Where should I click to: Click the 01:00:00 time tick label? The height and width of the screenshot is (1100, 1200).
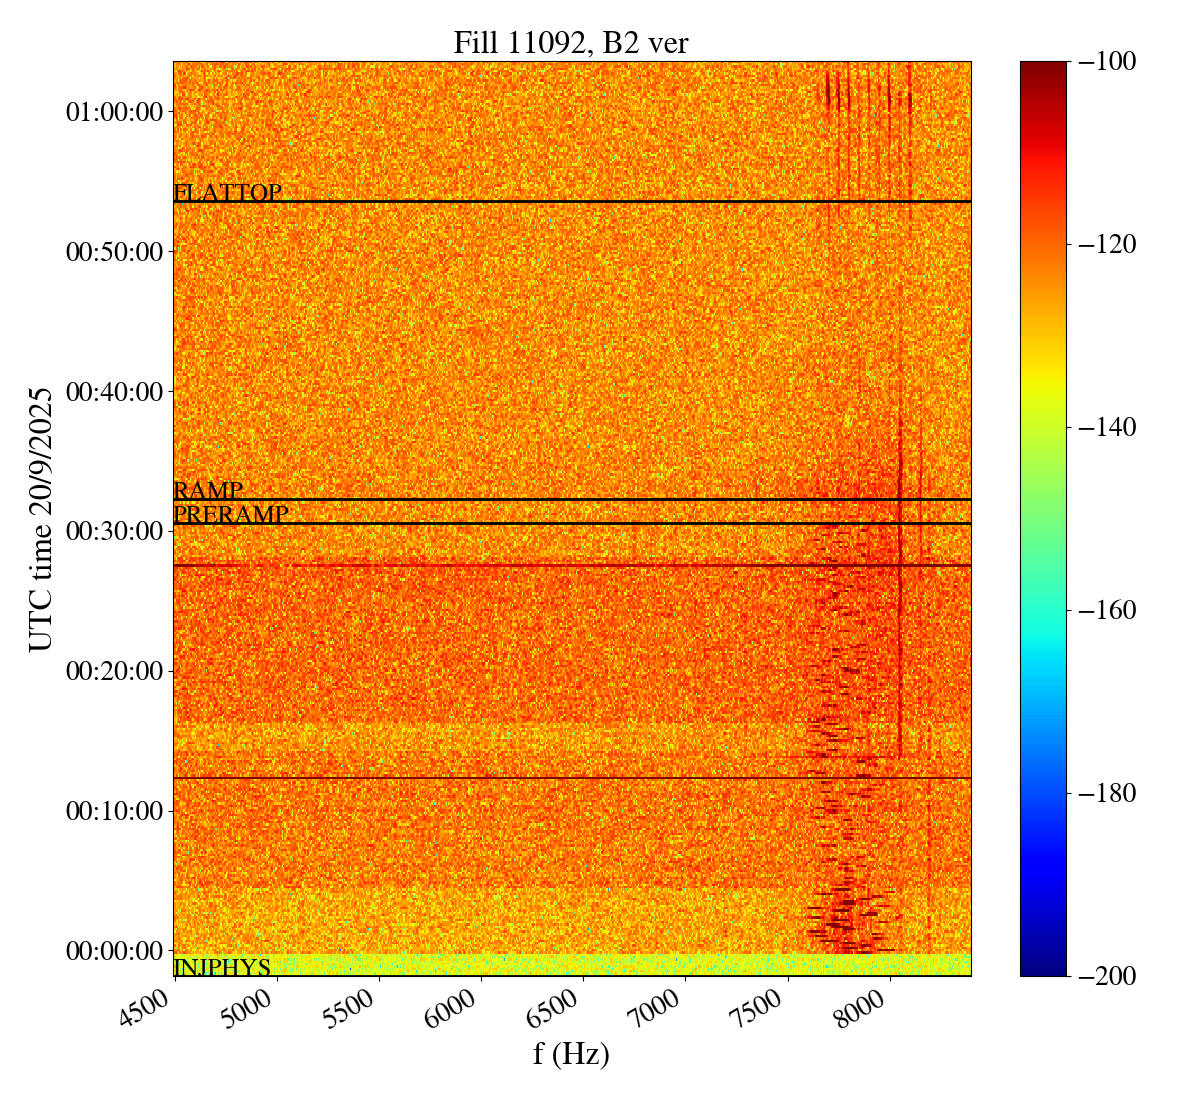pos(114,112)
